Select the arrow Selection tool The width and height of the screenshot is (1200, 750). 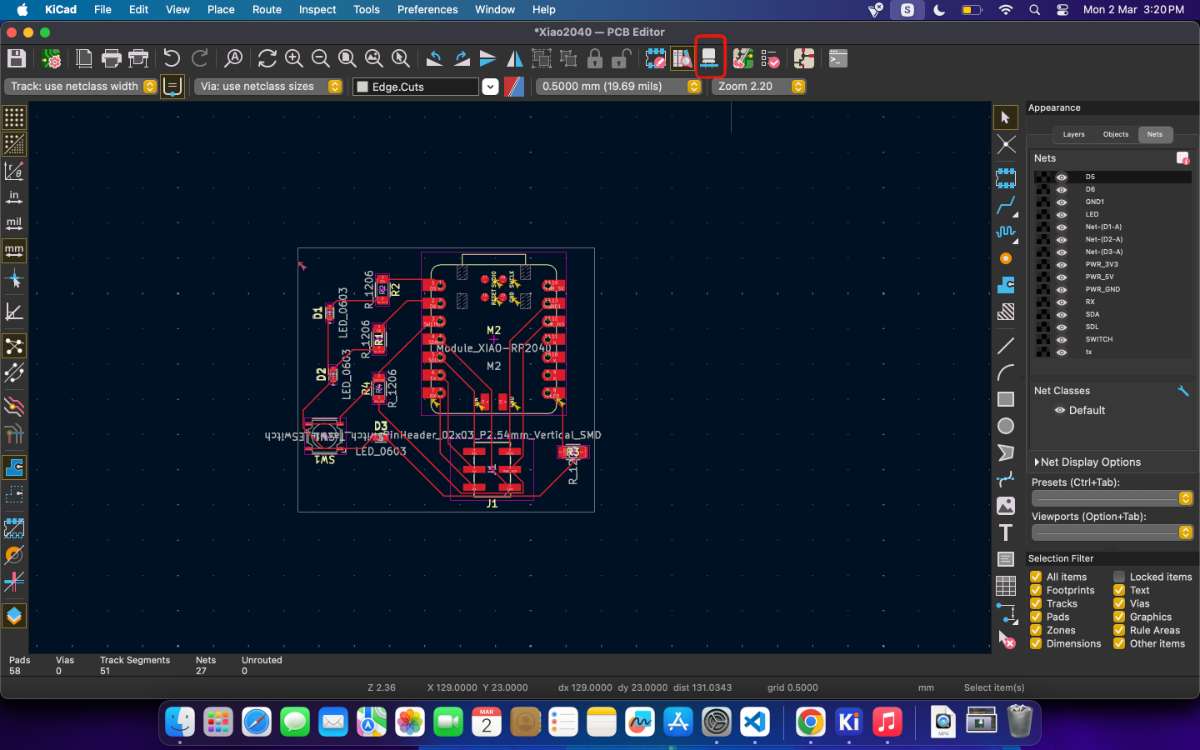(x=1006, y=118)
